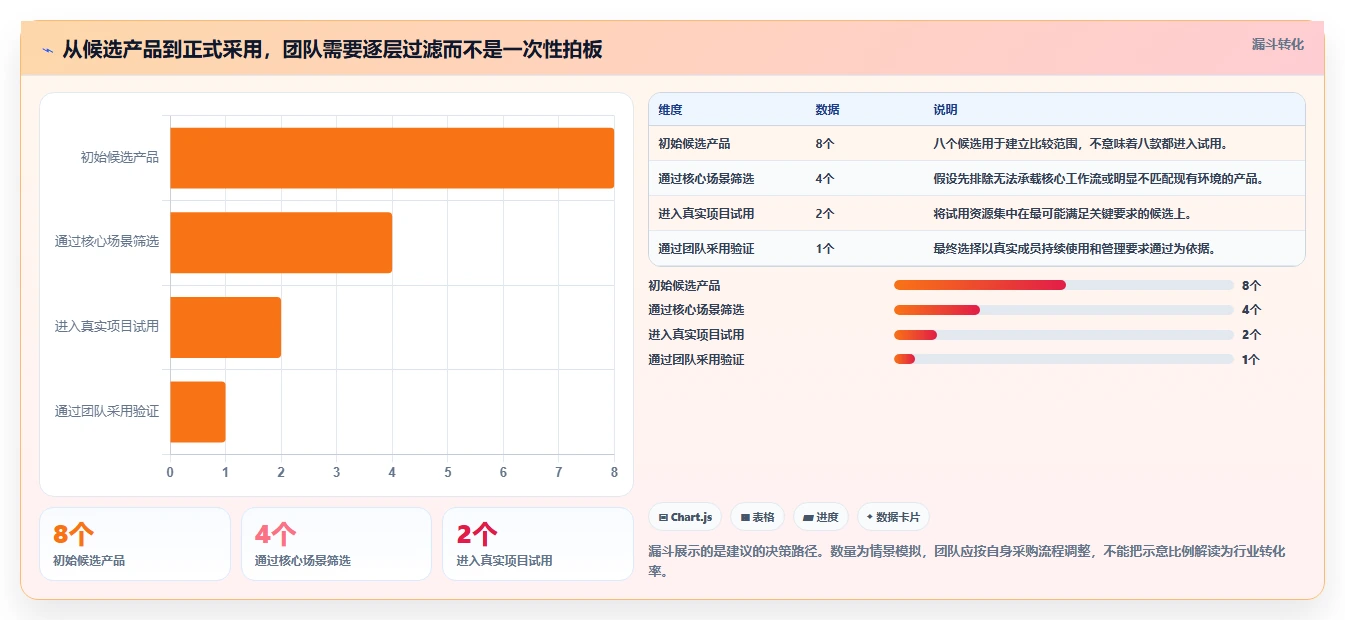1345x620 pixels.
Task: Open the 2个 进入真实项目试用 data card
Action: pos(538,544)
